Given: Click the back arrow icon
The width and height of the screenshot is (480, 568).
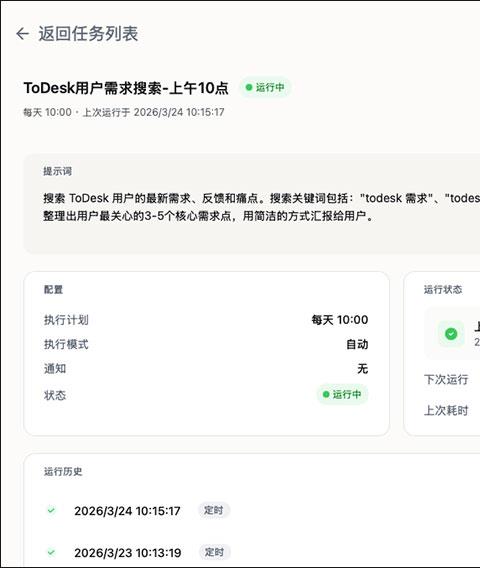Looking at the screenshot, I should coord(22,34).
